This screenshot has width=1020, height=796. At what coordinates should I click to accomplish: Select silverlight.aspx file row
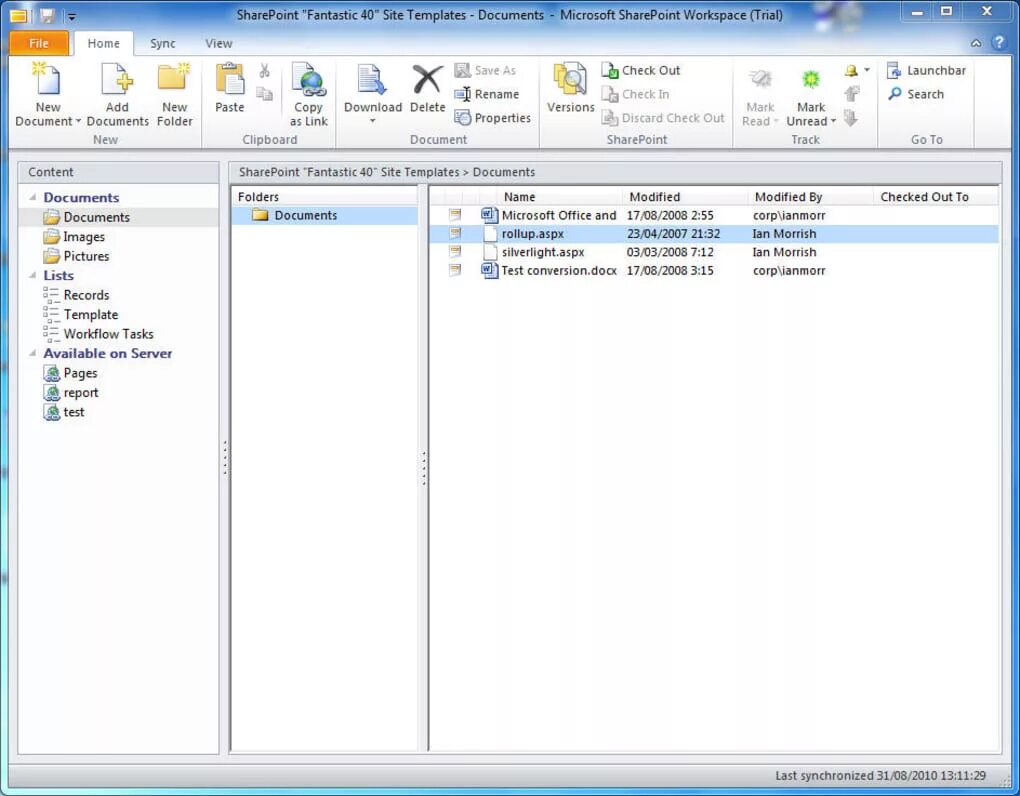point(714,252)
